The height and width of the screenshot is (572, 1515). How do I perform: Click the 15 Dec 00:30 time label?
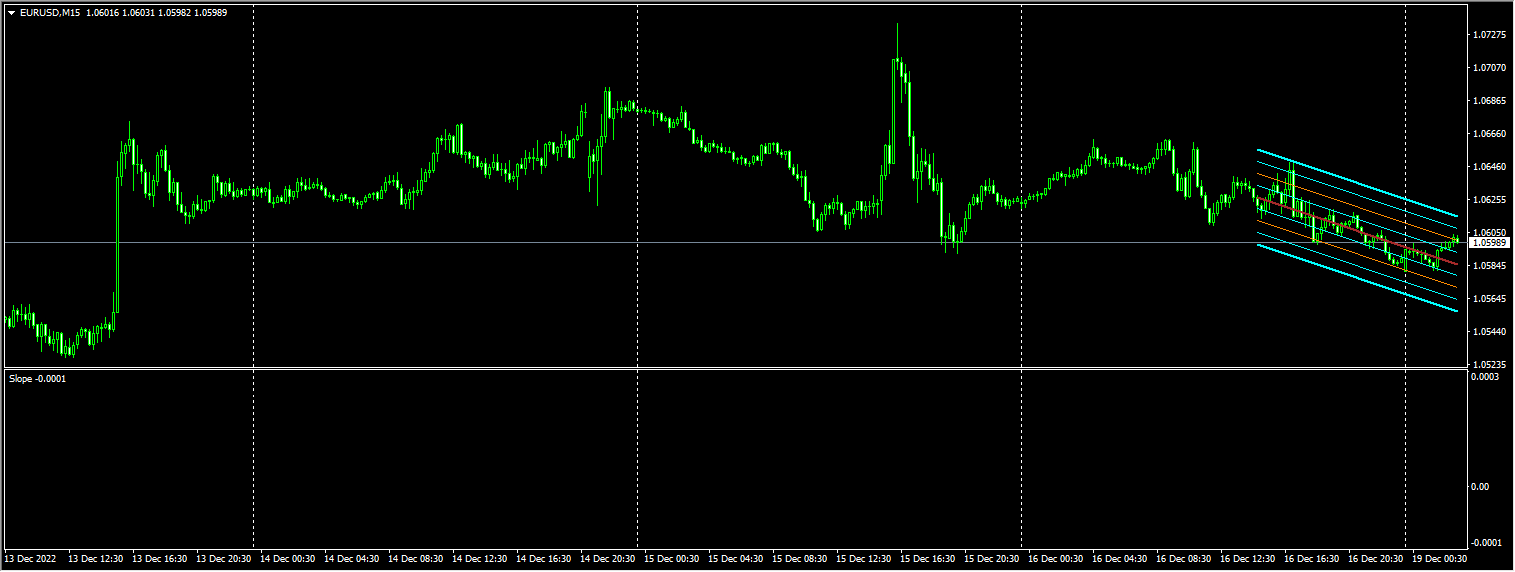(x=672, y=559)
